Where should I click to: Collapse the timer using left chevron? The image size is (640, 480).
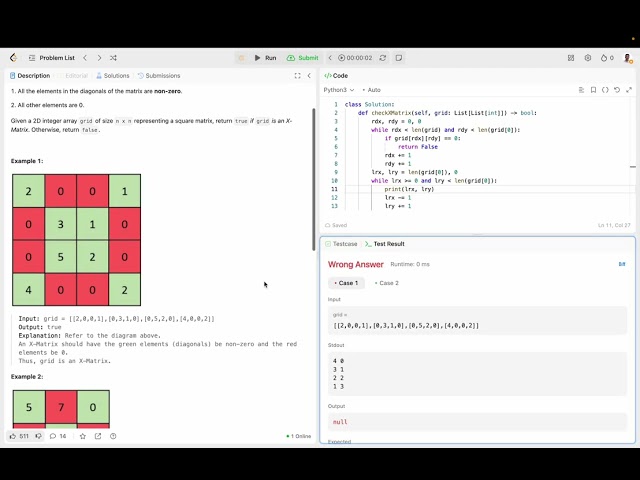pos(330,58)
